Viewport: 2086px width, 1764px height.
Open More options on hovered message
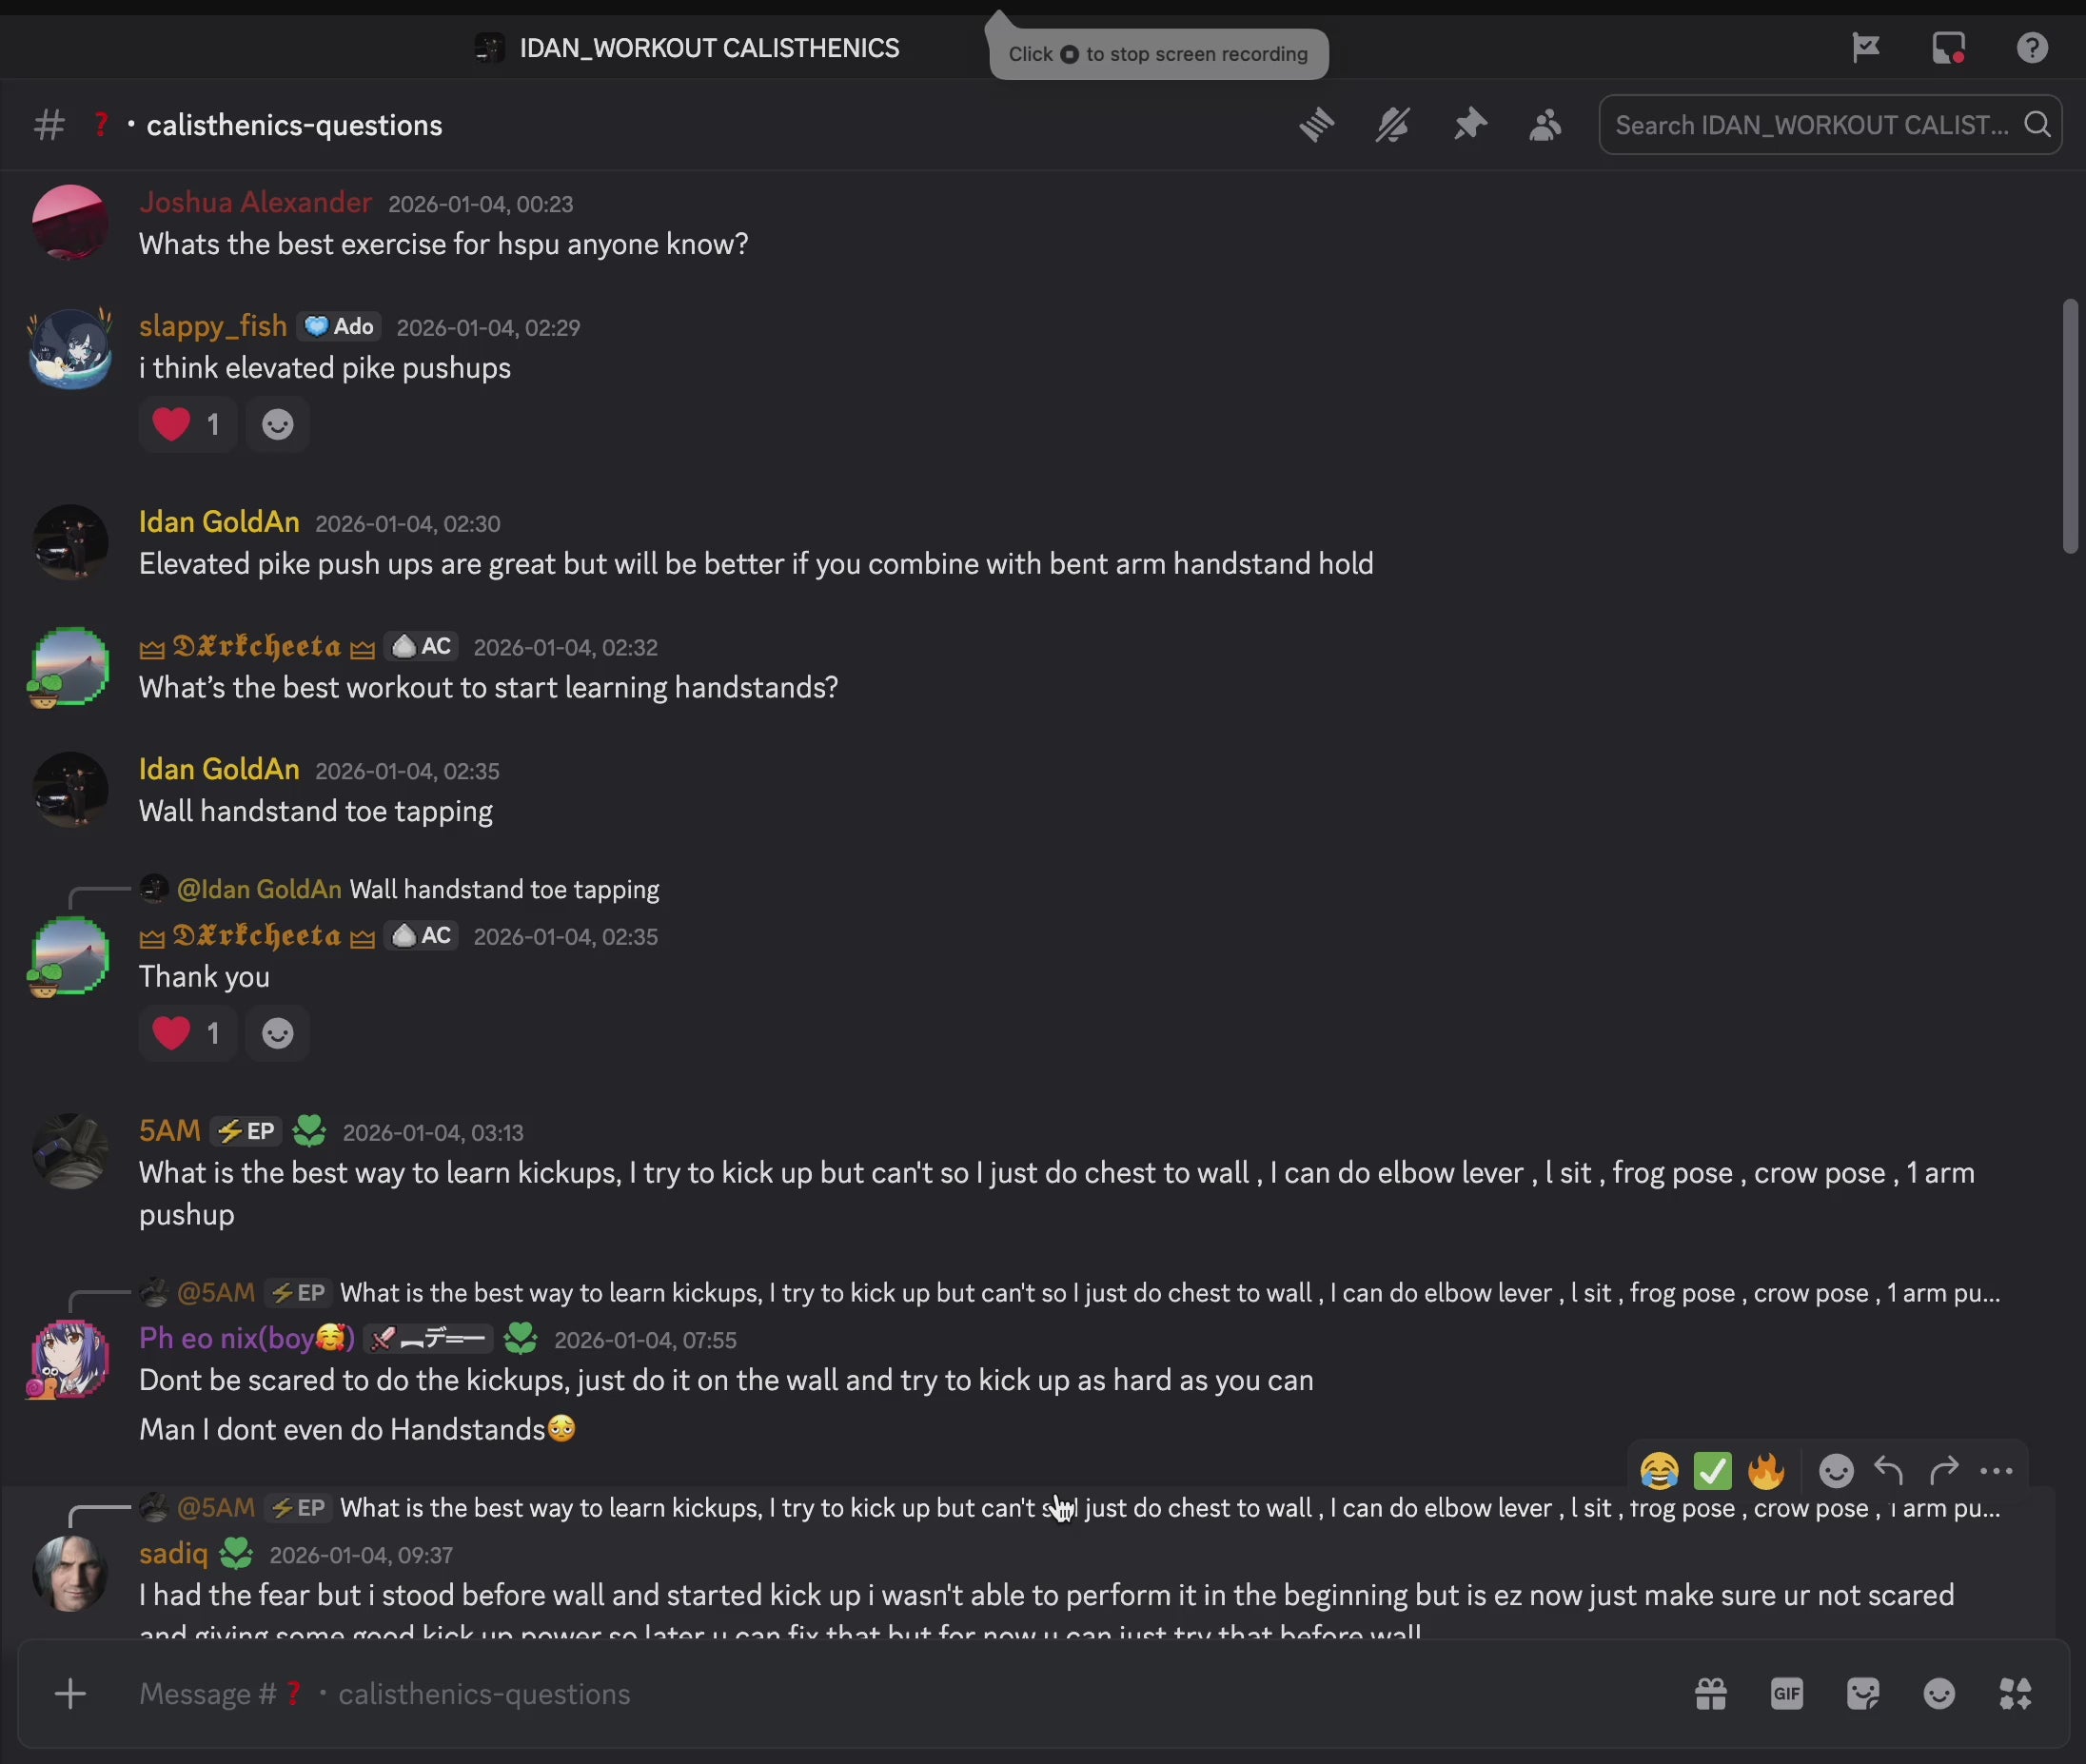click(x=1996, y=1470)
